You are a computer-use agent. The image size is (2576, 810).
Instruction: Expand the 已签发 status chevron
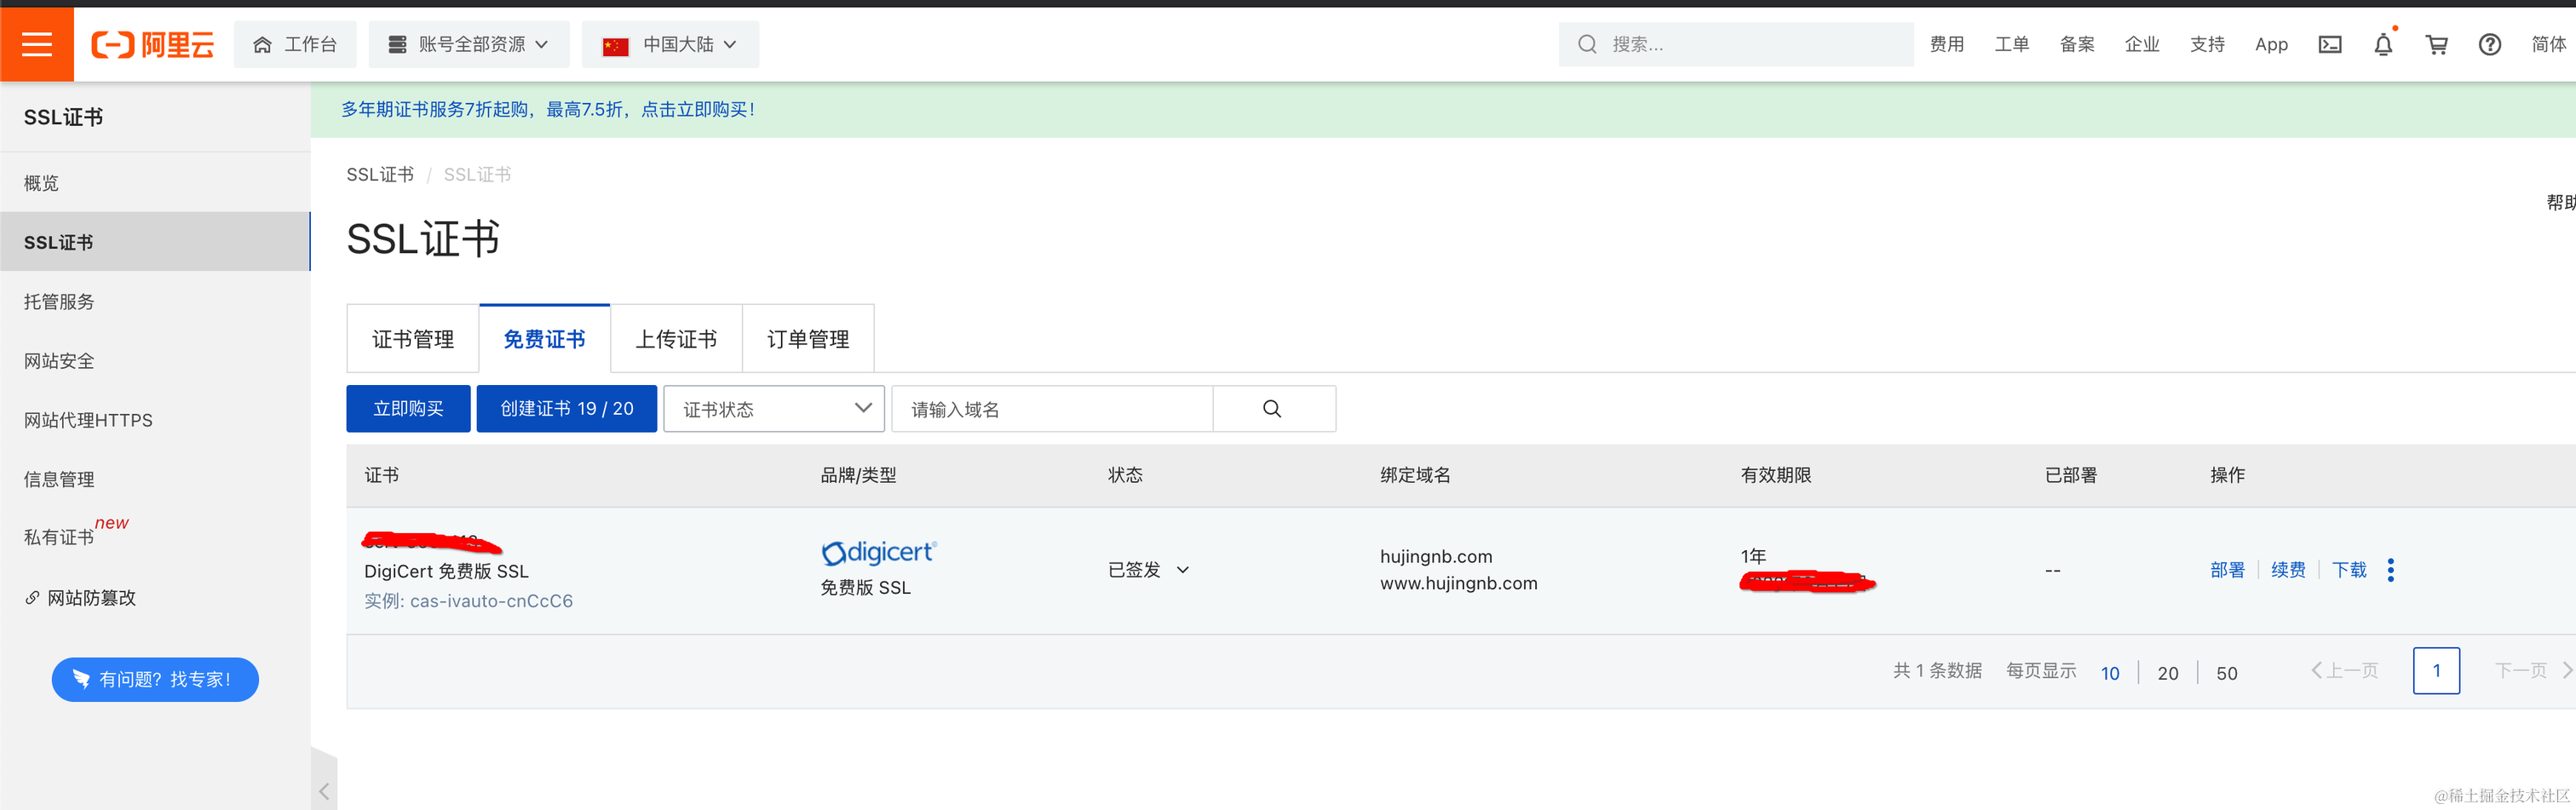click(x=1183, y=570)
